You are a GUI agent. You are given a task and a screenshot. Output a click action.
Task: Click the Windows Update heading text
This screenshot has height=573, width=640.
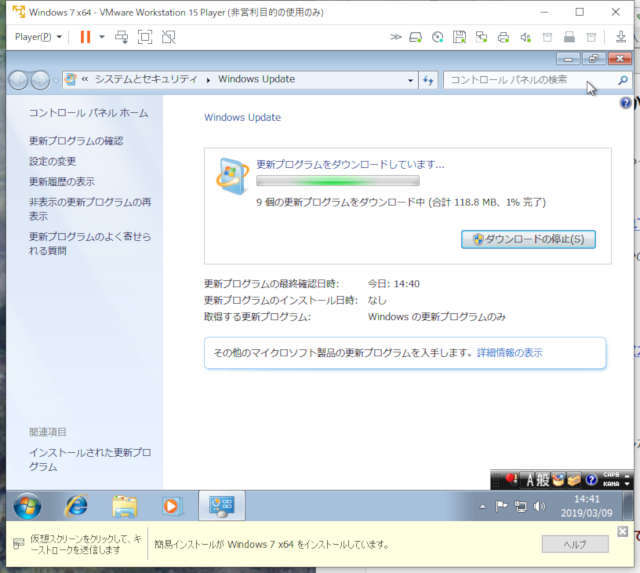coord(242,118)
